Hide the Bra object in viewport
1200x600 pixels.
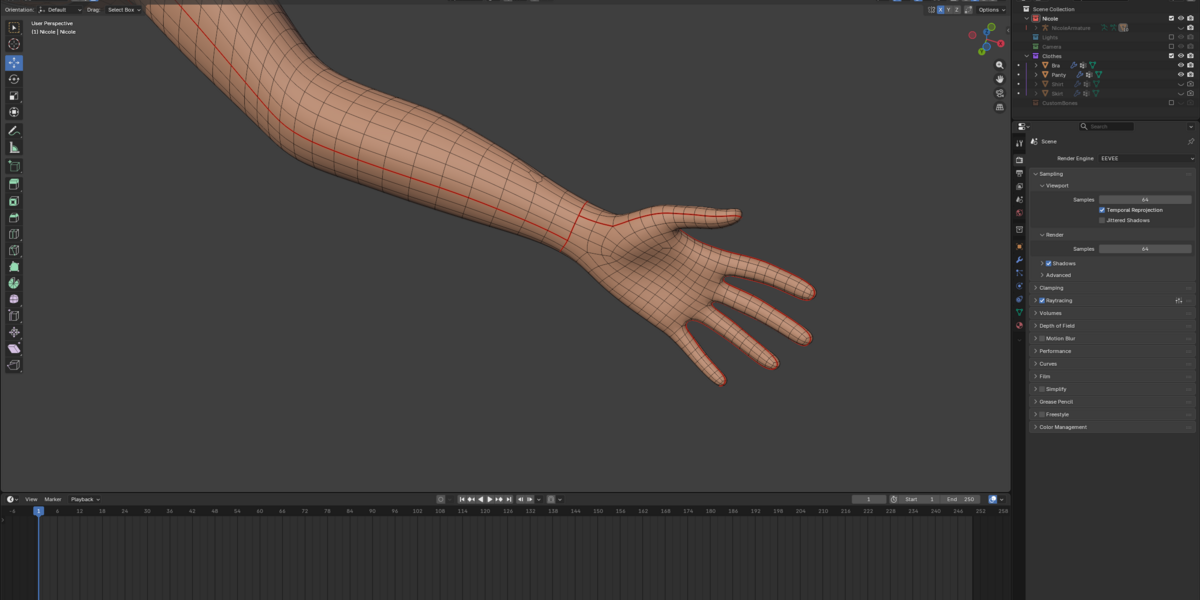pos(1181,65)
